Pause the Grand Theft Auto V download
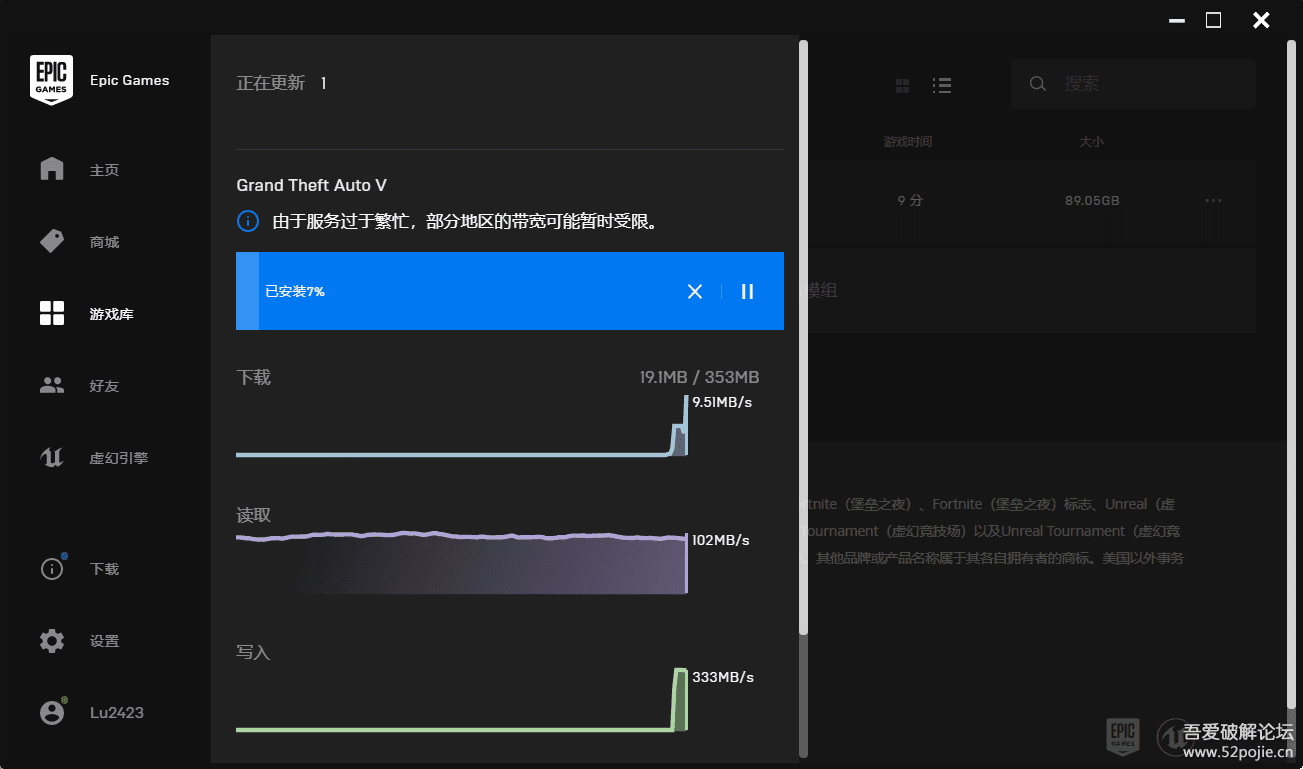This screenshot has height=769, width=1303. 747,291
